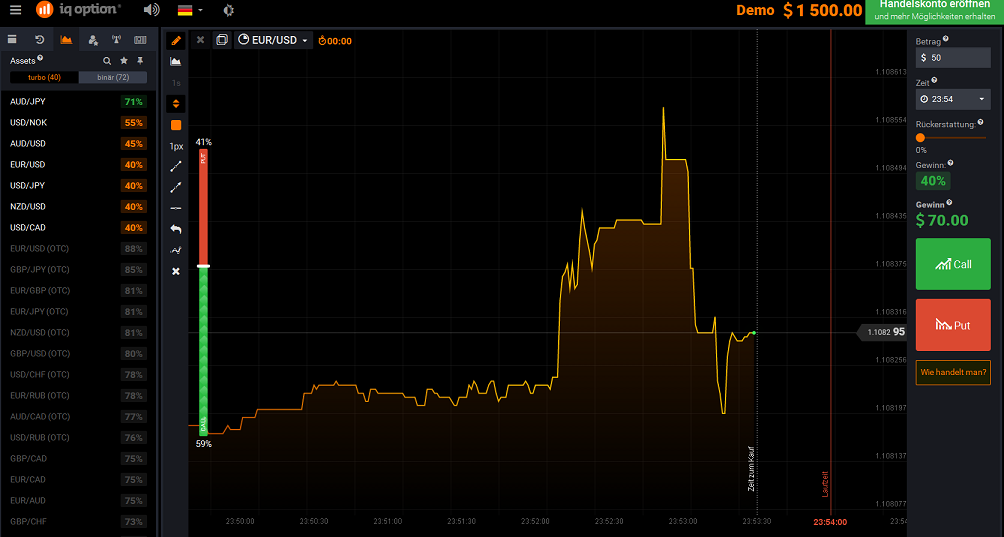Click the Betrag amount input field
The height and width of the screenshot is (537, 1004).
point(953,58)
